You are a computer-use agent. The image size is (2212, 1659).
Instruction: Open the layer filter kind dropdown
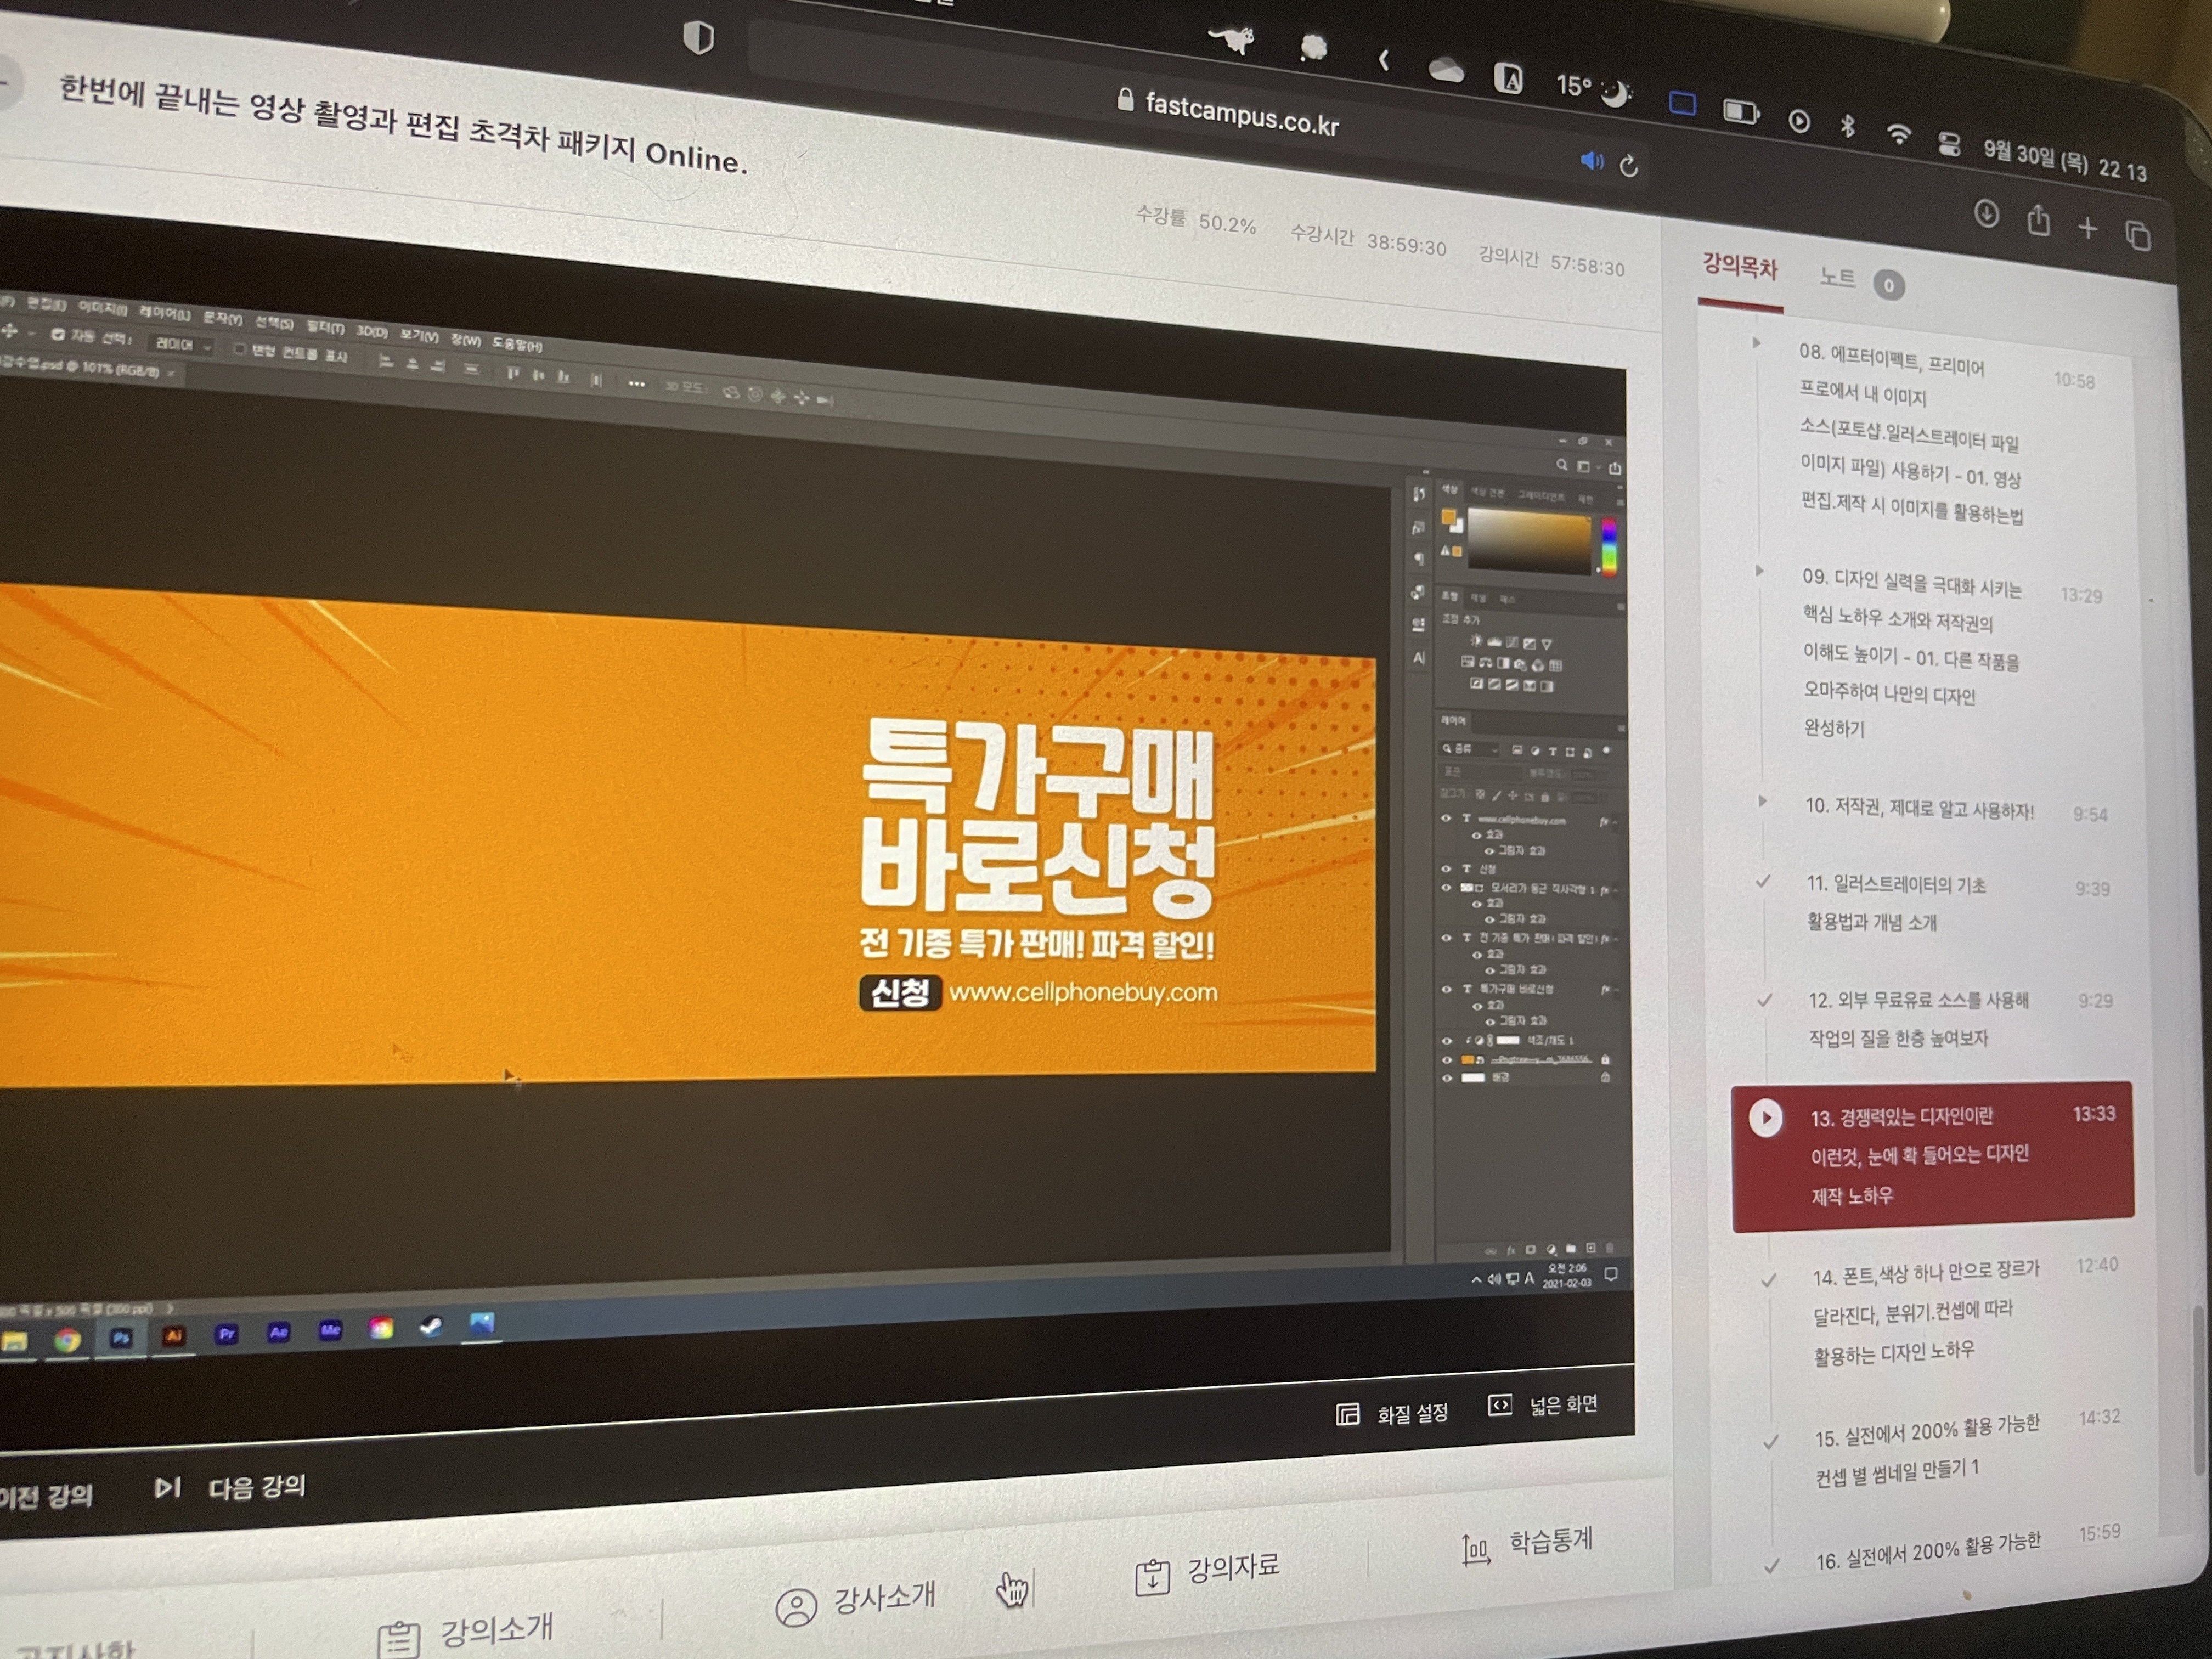(x=1470, y=749)
